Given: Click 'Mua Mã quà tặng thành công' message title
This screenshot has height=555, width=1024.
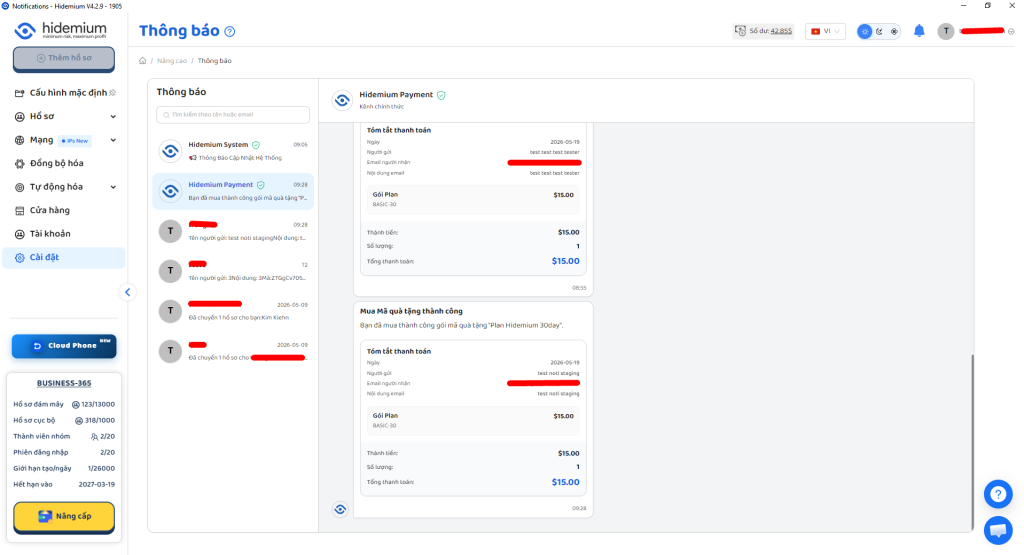Looking at the screenshot, I should (411, 311).
